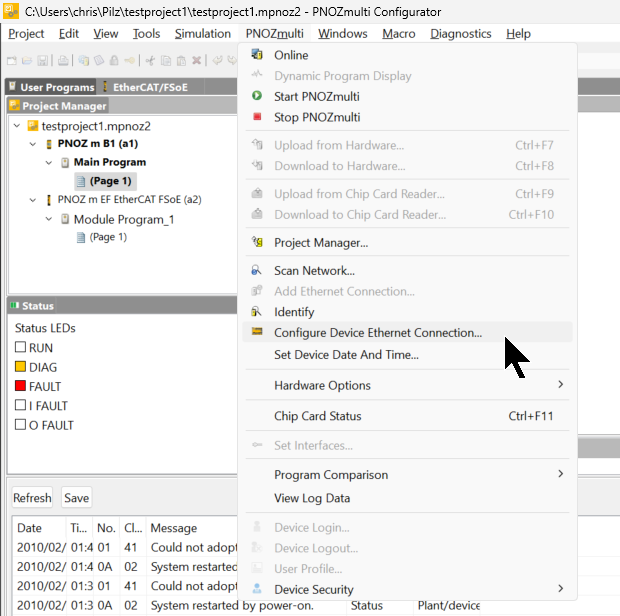Choose View Log Data menu entry
The width and height of the screenshot is (620, 616).
pos(312,498)
